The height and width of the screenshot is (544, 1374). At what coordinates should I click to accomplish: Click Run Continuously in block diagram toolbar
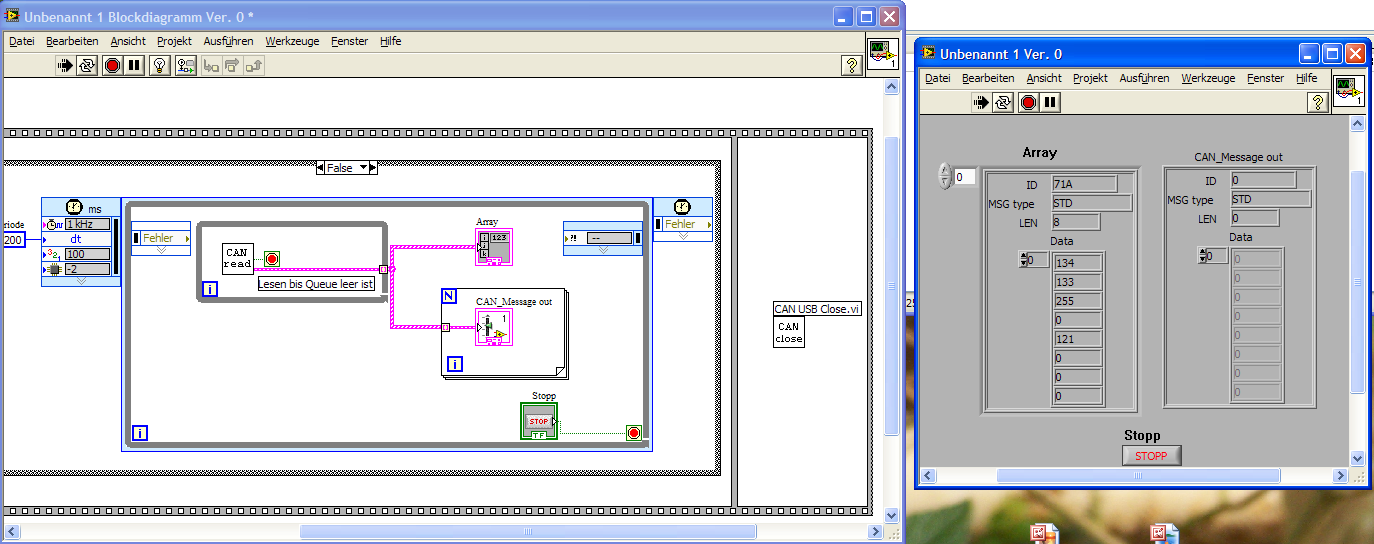click(x=88, y=65)
